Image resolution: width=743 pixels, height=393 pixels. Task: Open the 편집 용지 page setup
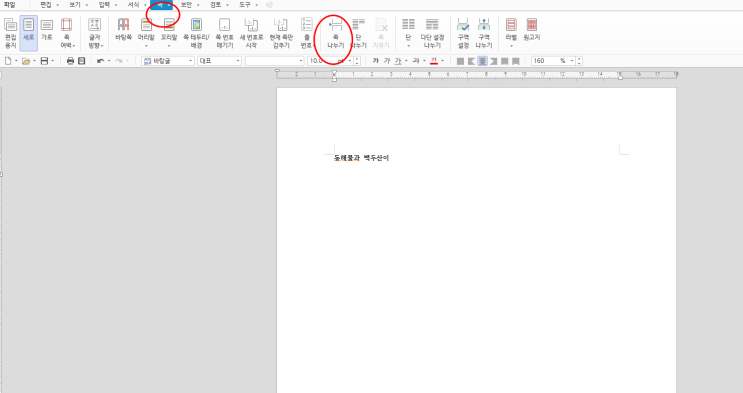10,33
